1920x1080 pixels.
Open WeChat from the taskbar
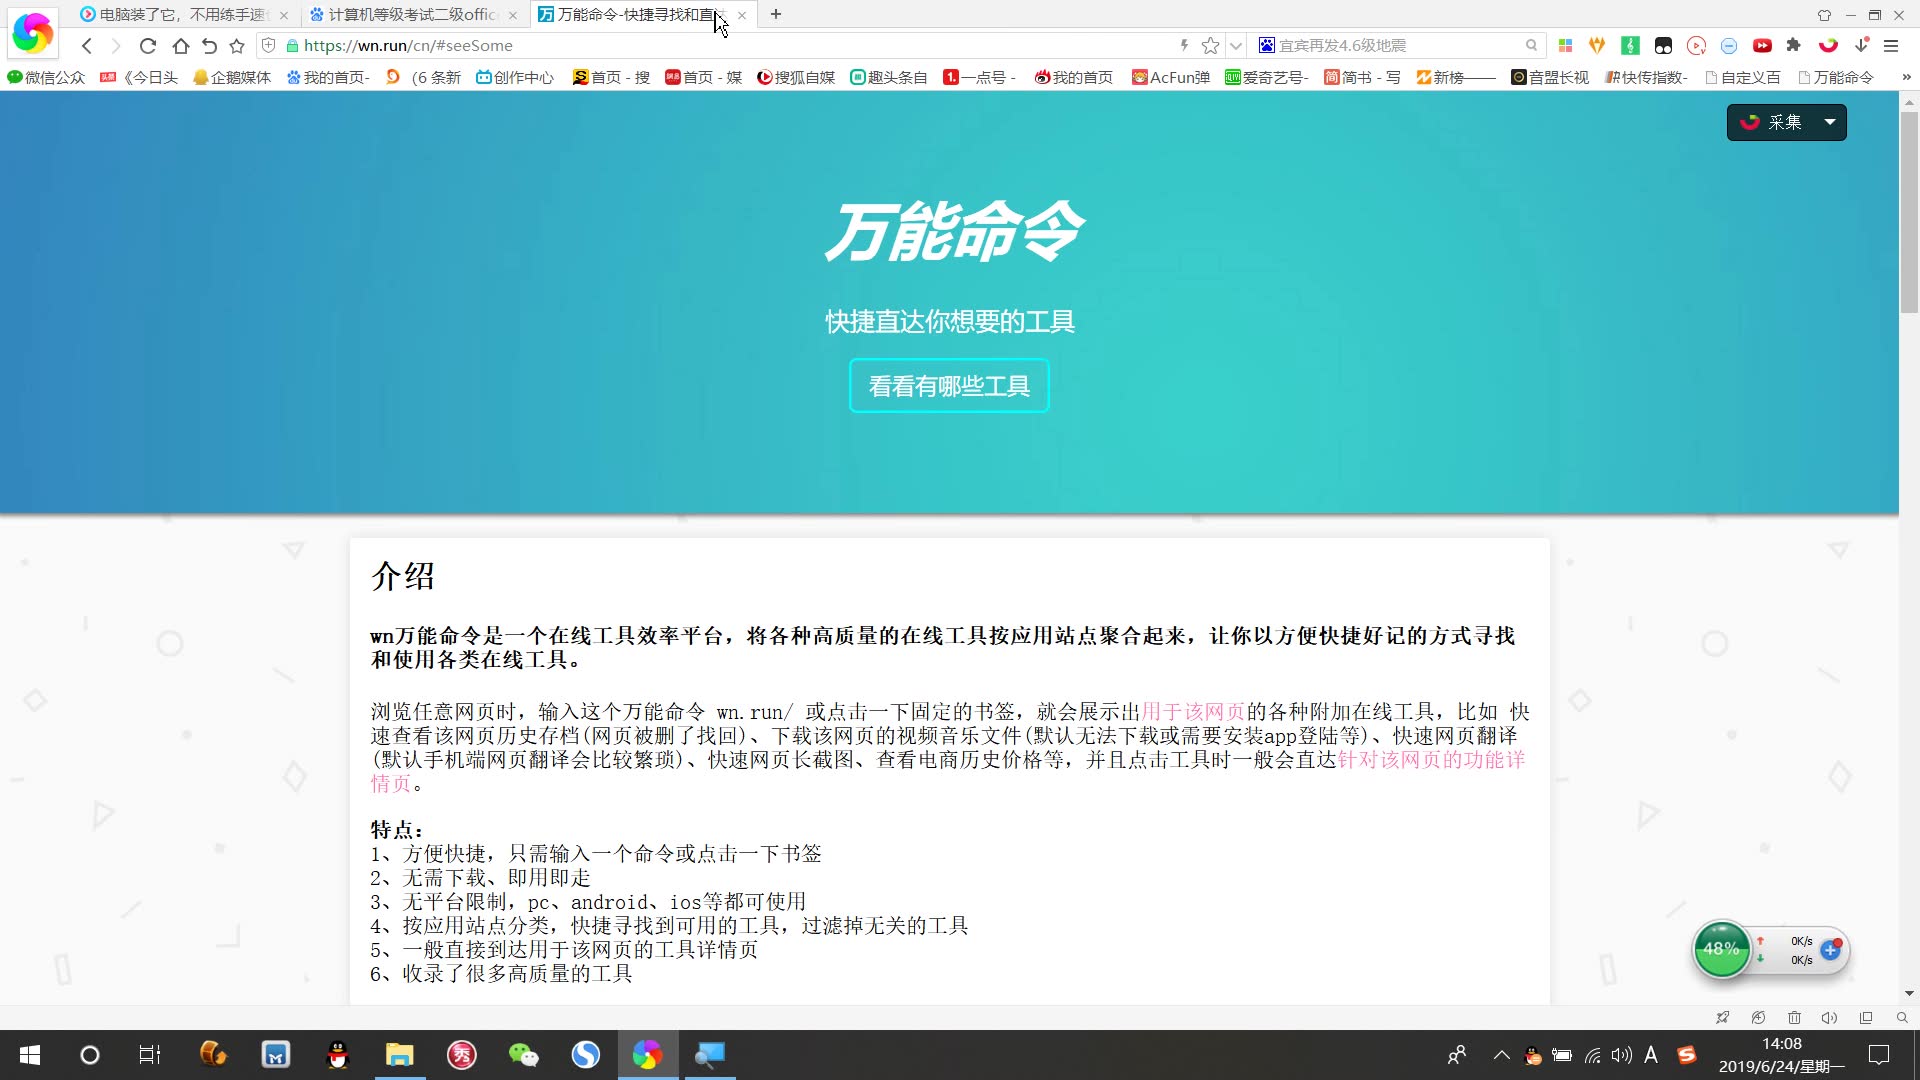(x=523, y=1055)
